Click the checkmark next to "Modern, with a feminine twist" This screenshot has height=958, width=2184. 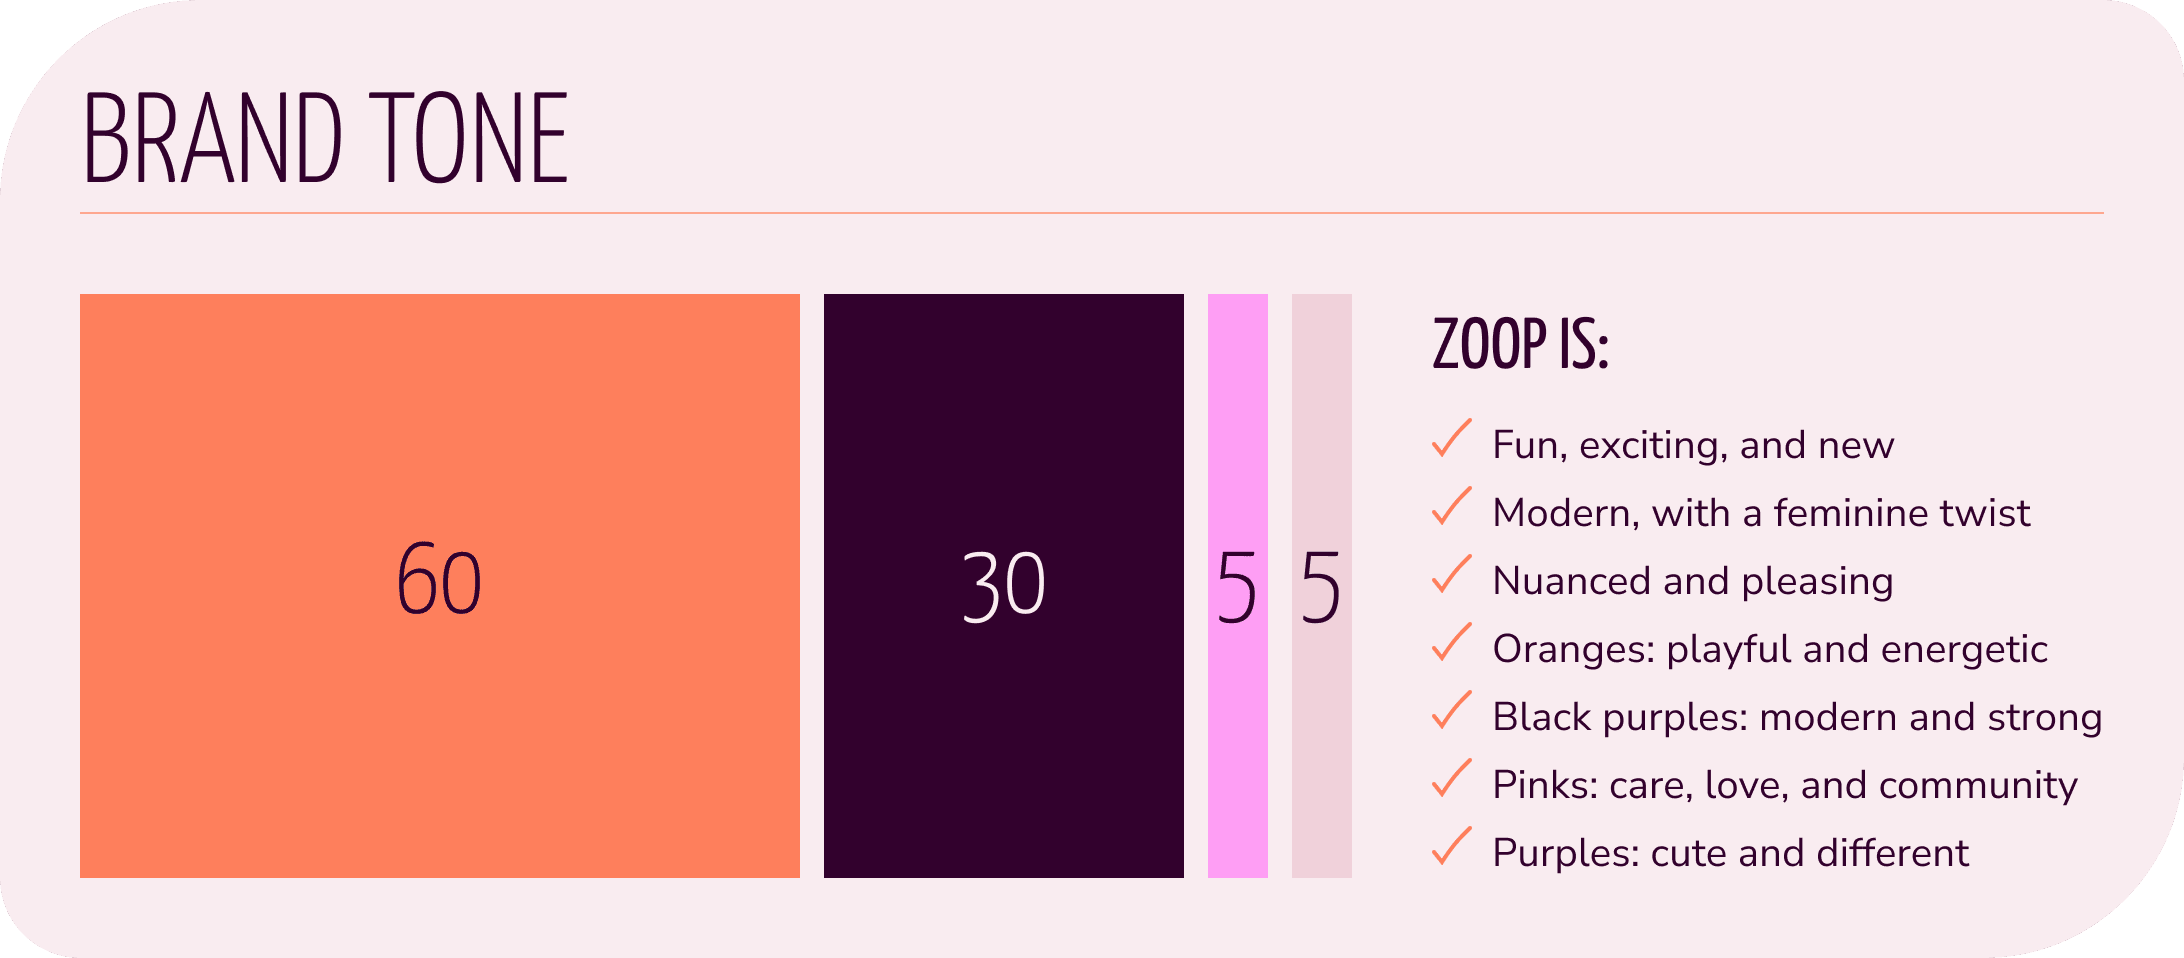tap(1451, 507)
